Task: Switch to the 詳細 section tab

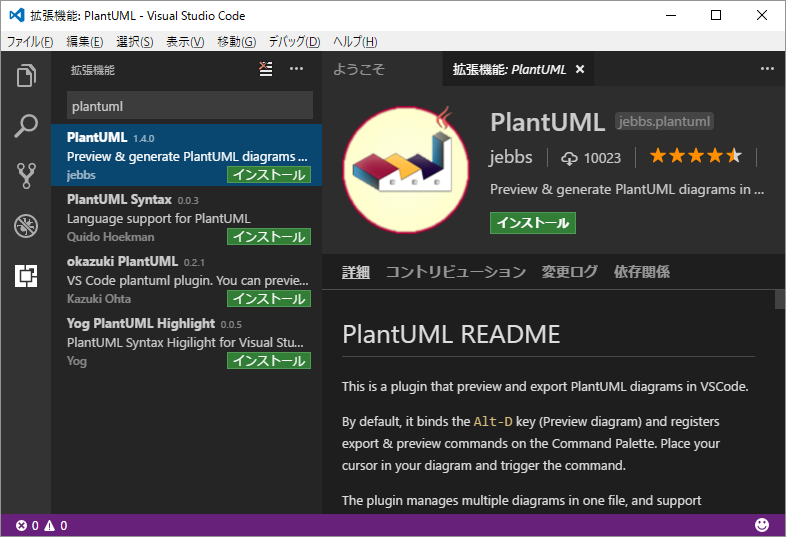Action: [x=356, y=272]
